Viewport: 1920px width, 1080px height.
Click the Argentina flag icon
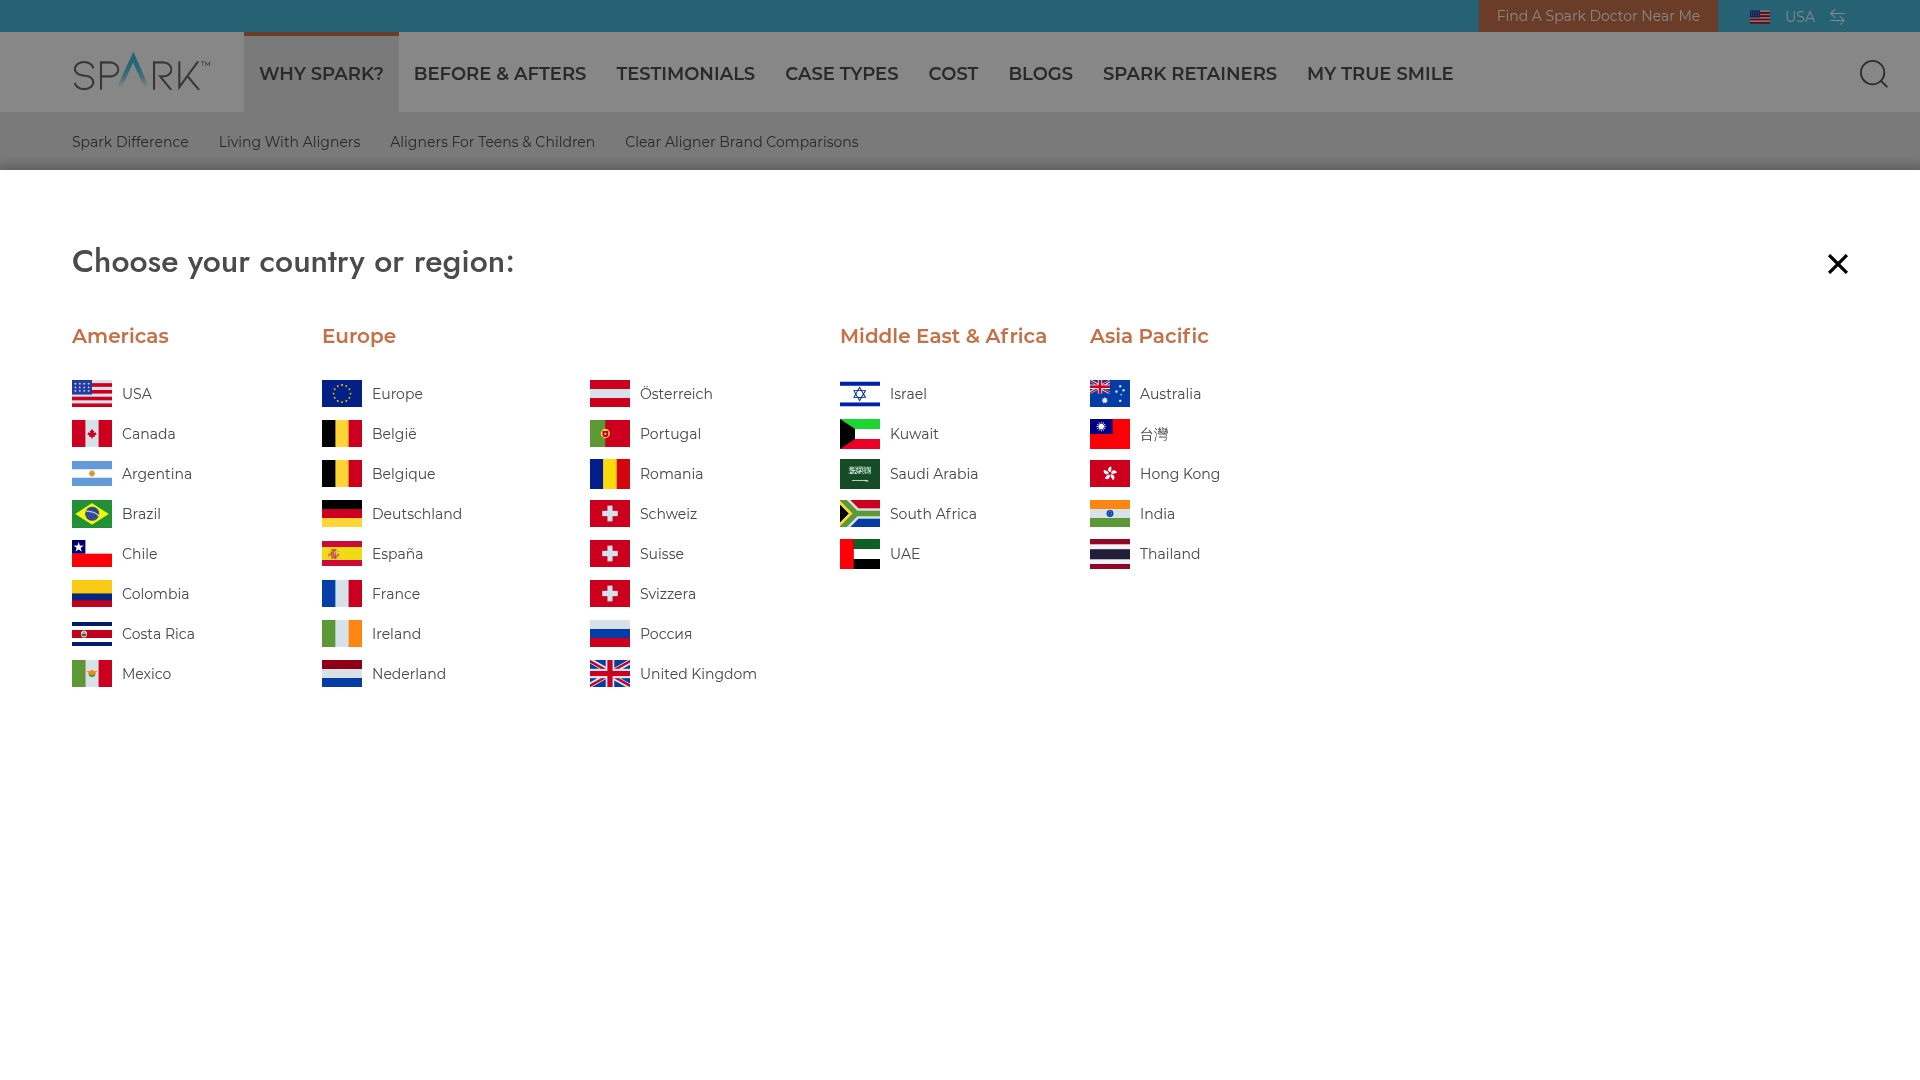[92, 474]
